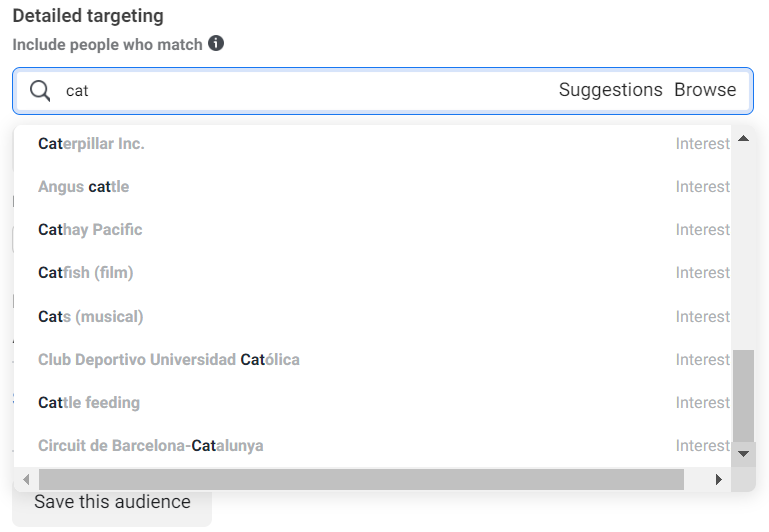Click the horizontal scroll left arrow
The height and width of the screenshot is (532, 769).
click(x=25, y=480)
